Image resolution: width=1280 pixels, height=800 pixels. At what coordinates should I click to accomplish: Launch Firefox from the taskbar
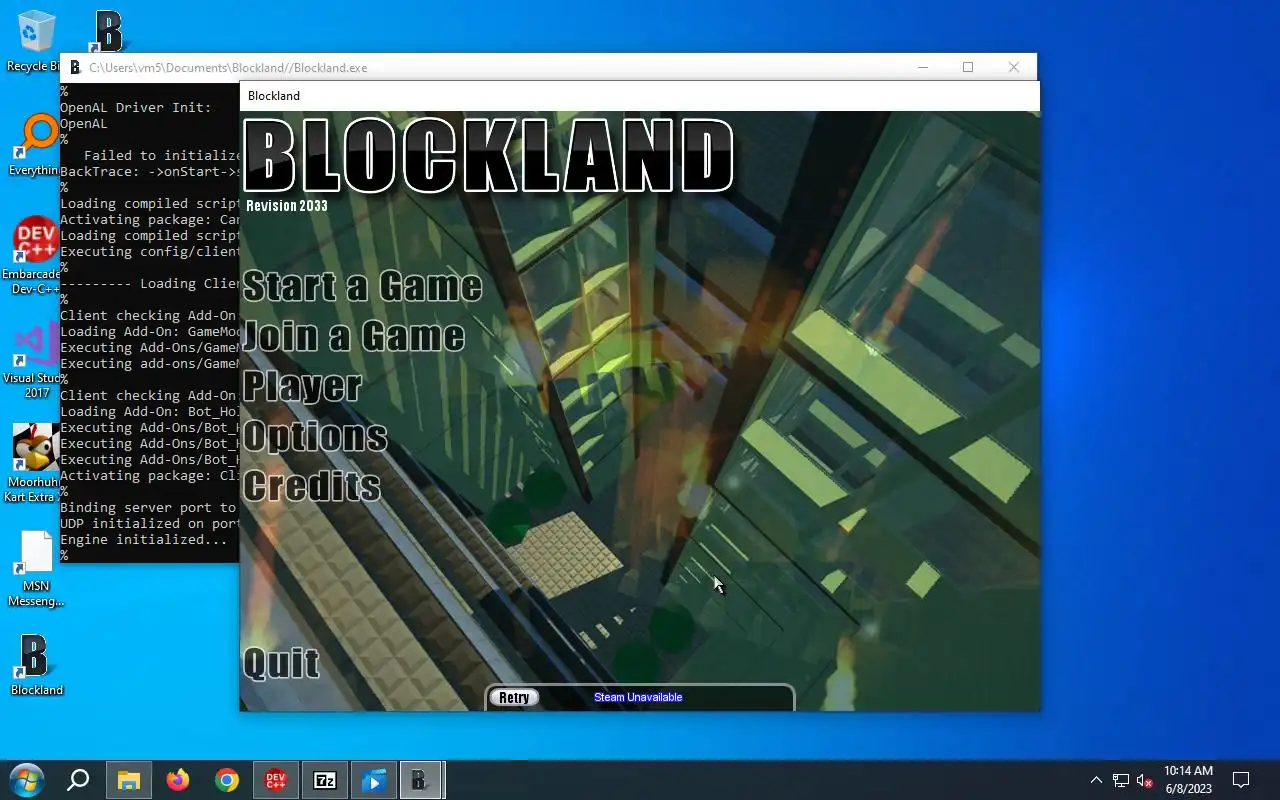178,780
